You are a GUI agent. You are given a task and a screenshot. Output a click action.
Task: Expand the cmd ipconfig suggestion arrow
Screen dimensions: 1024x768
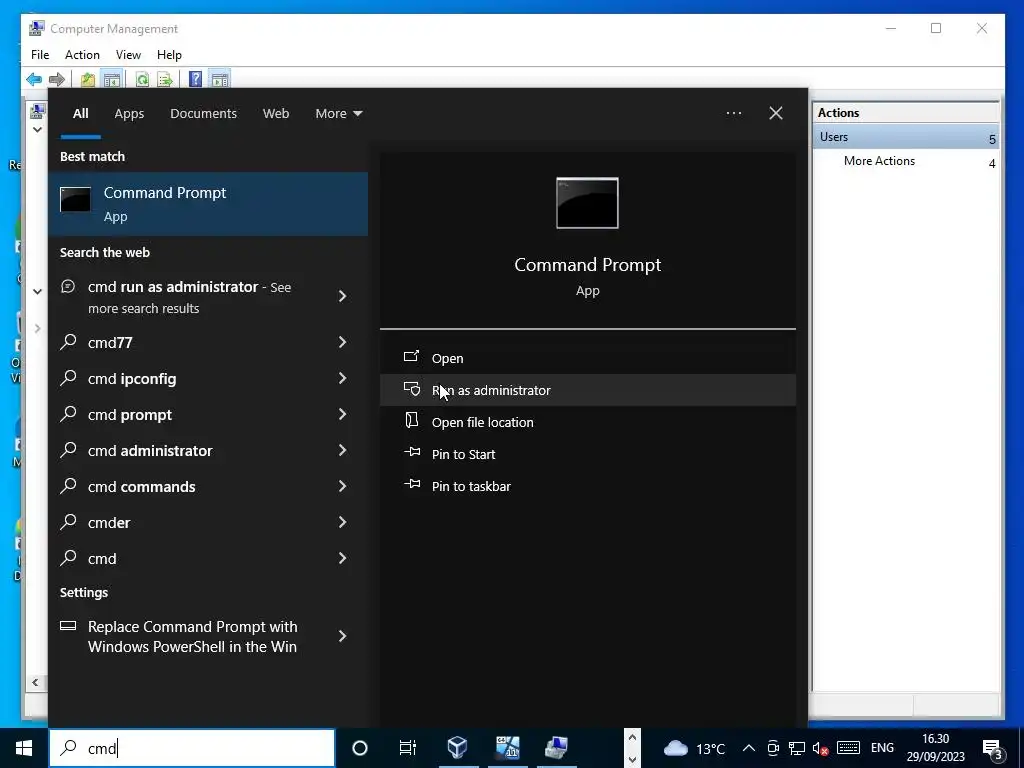[342, 378]
